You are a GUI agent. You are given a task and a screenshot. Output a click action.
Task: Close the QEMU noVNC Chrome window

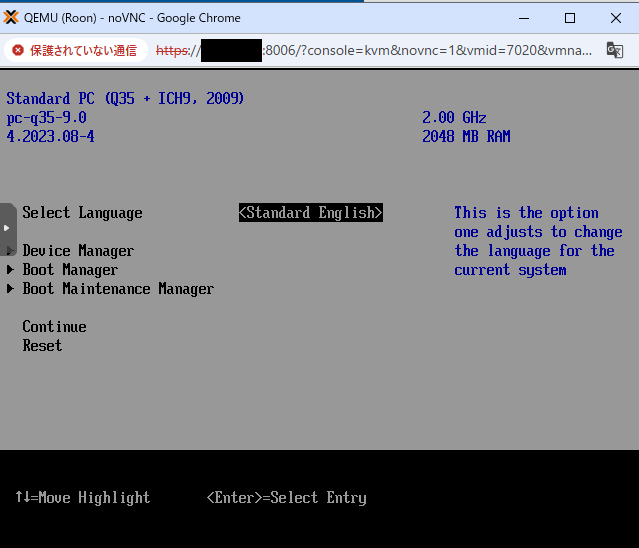click(616, 18)
